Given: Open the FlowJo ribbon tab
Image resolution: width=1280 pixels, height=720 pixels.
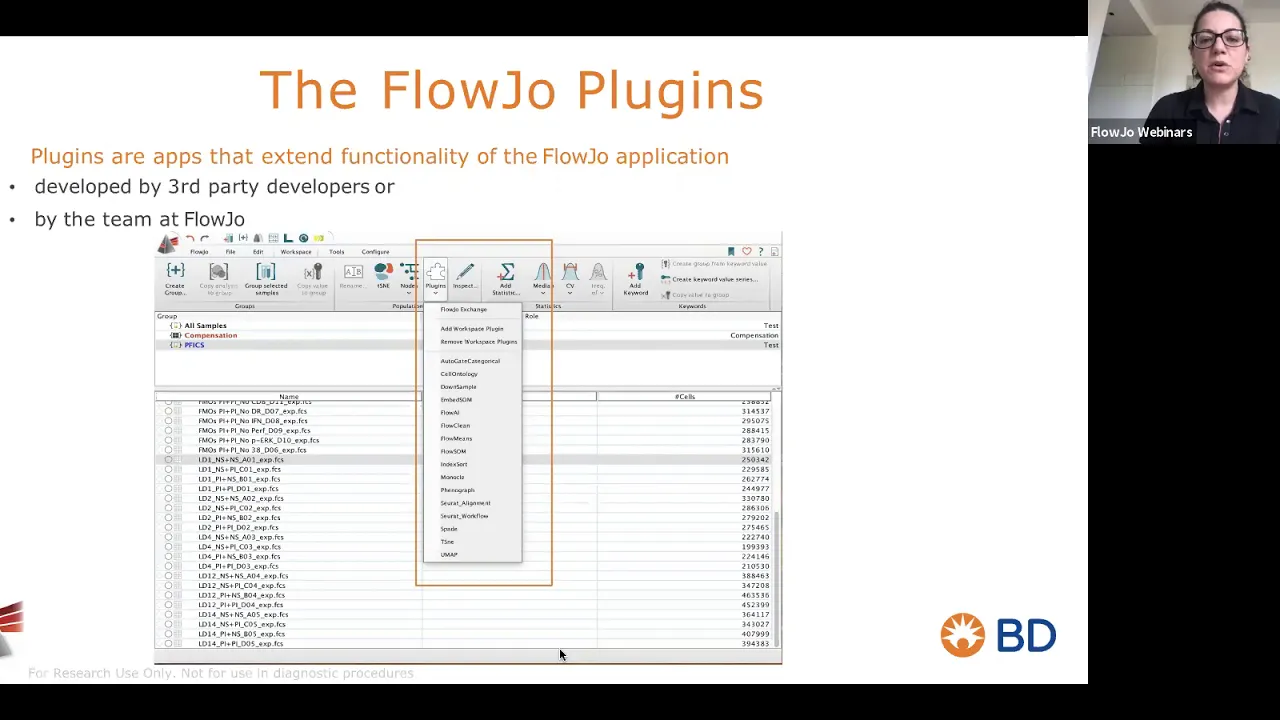Looking at the screenshot, I should point(199,252).
